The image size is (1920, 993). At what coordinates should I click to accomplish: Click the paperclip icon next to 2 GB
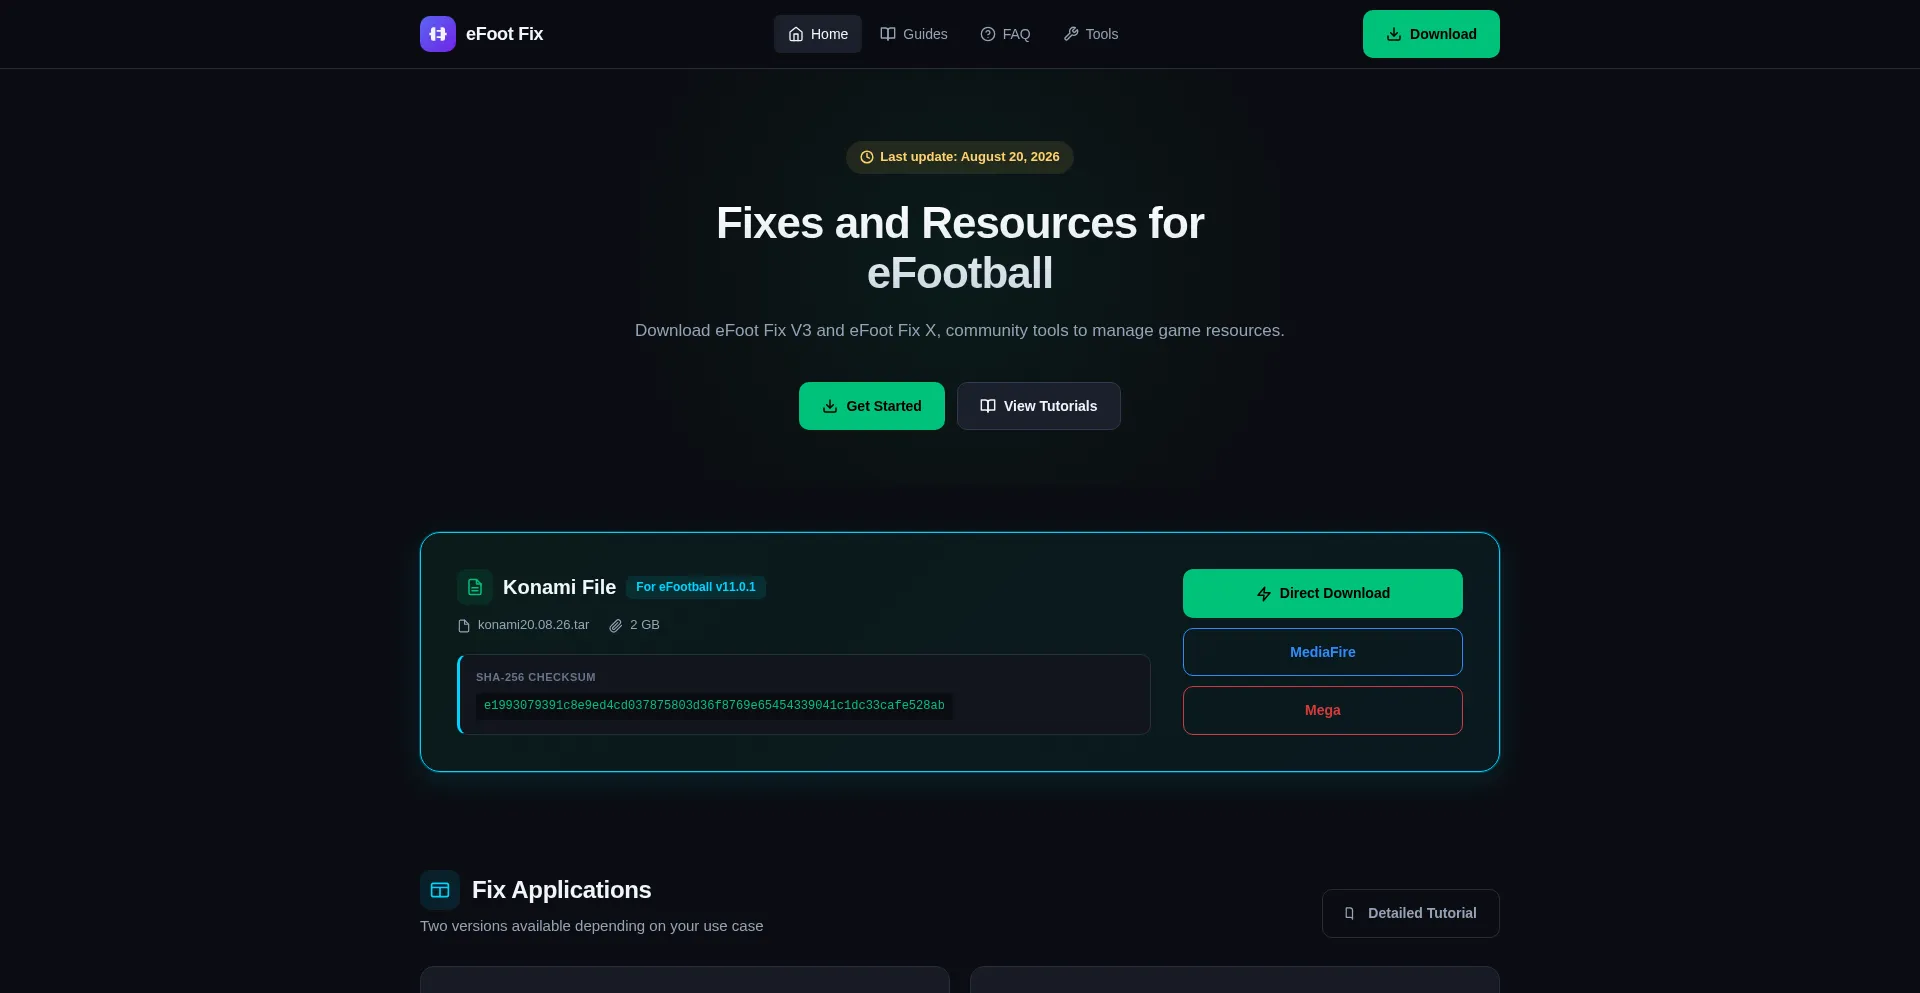click(616, 626)
